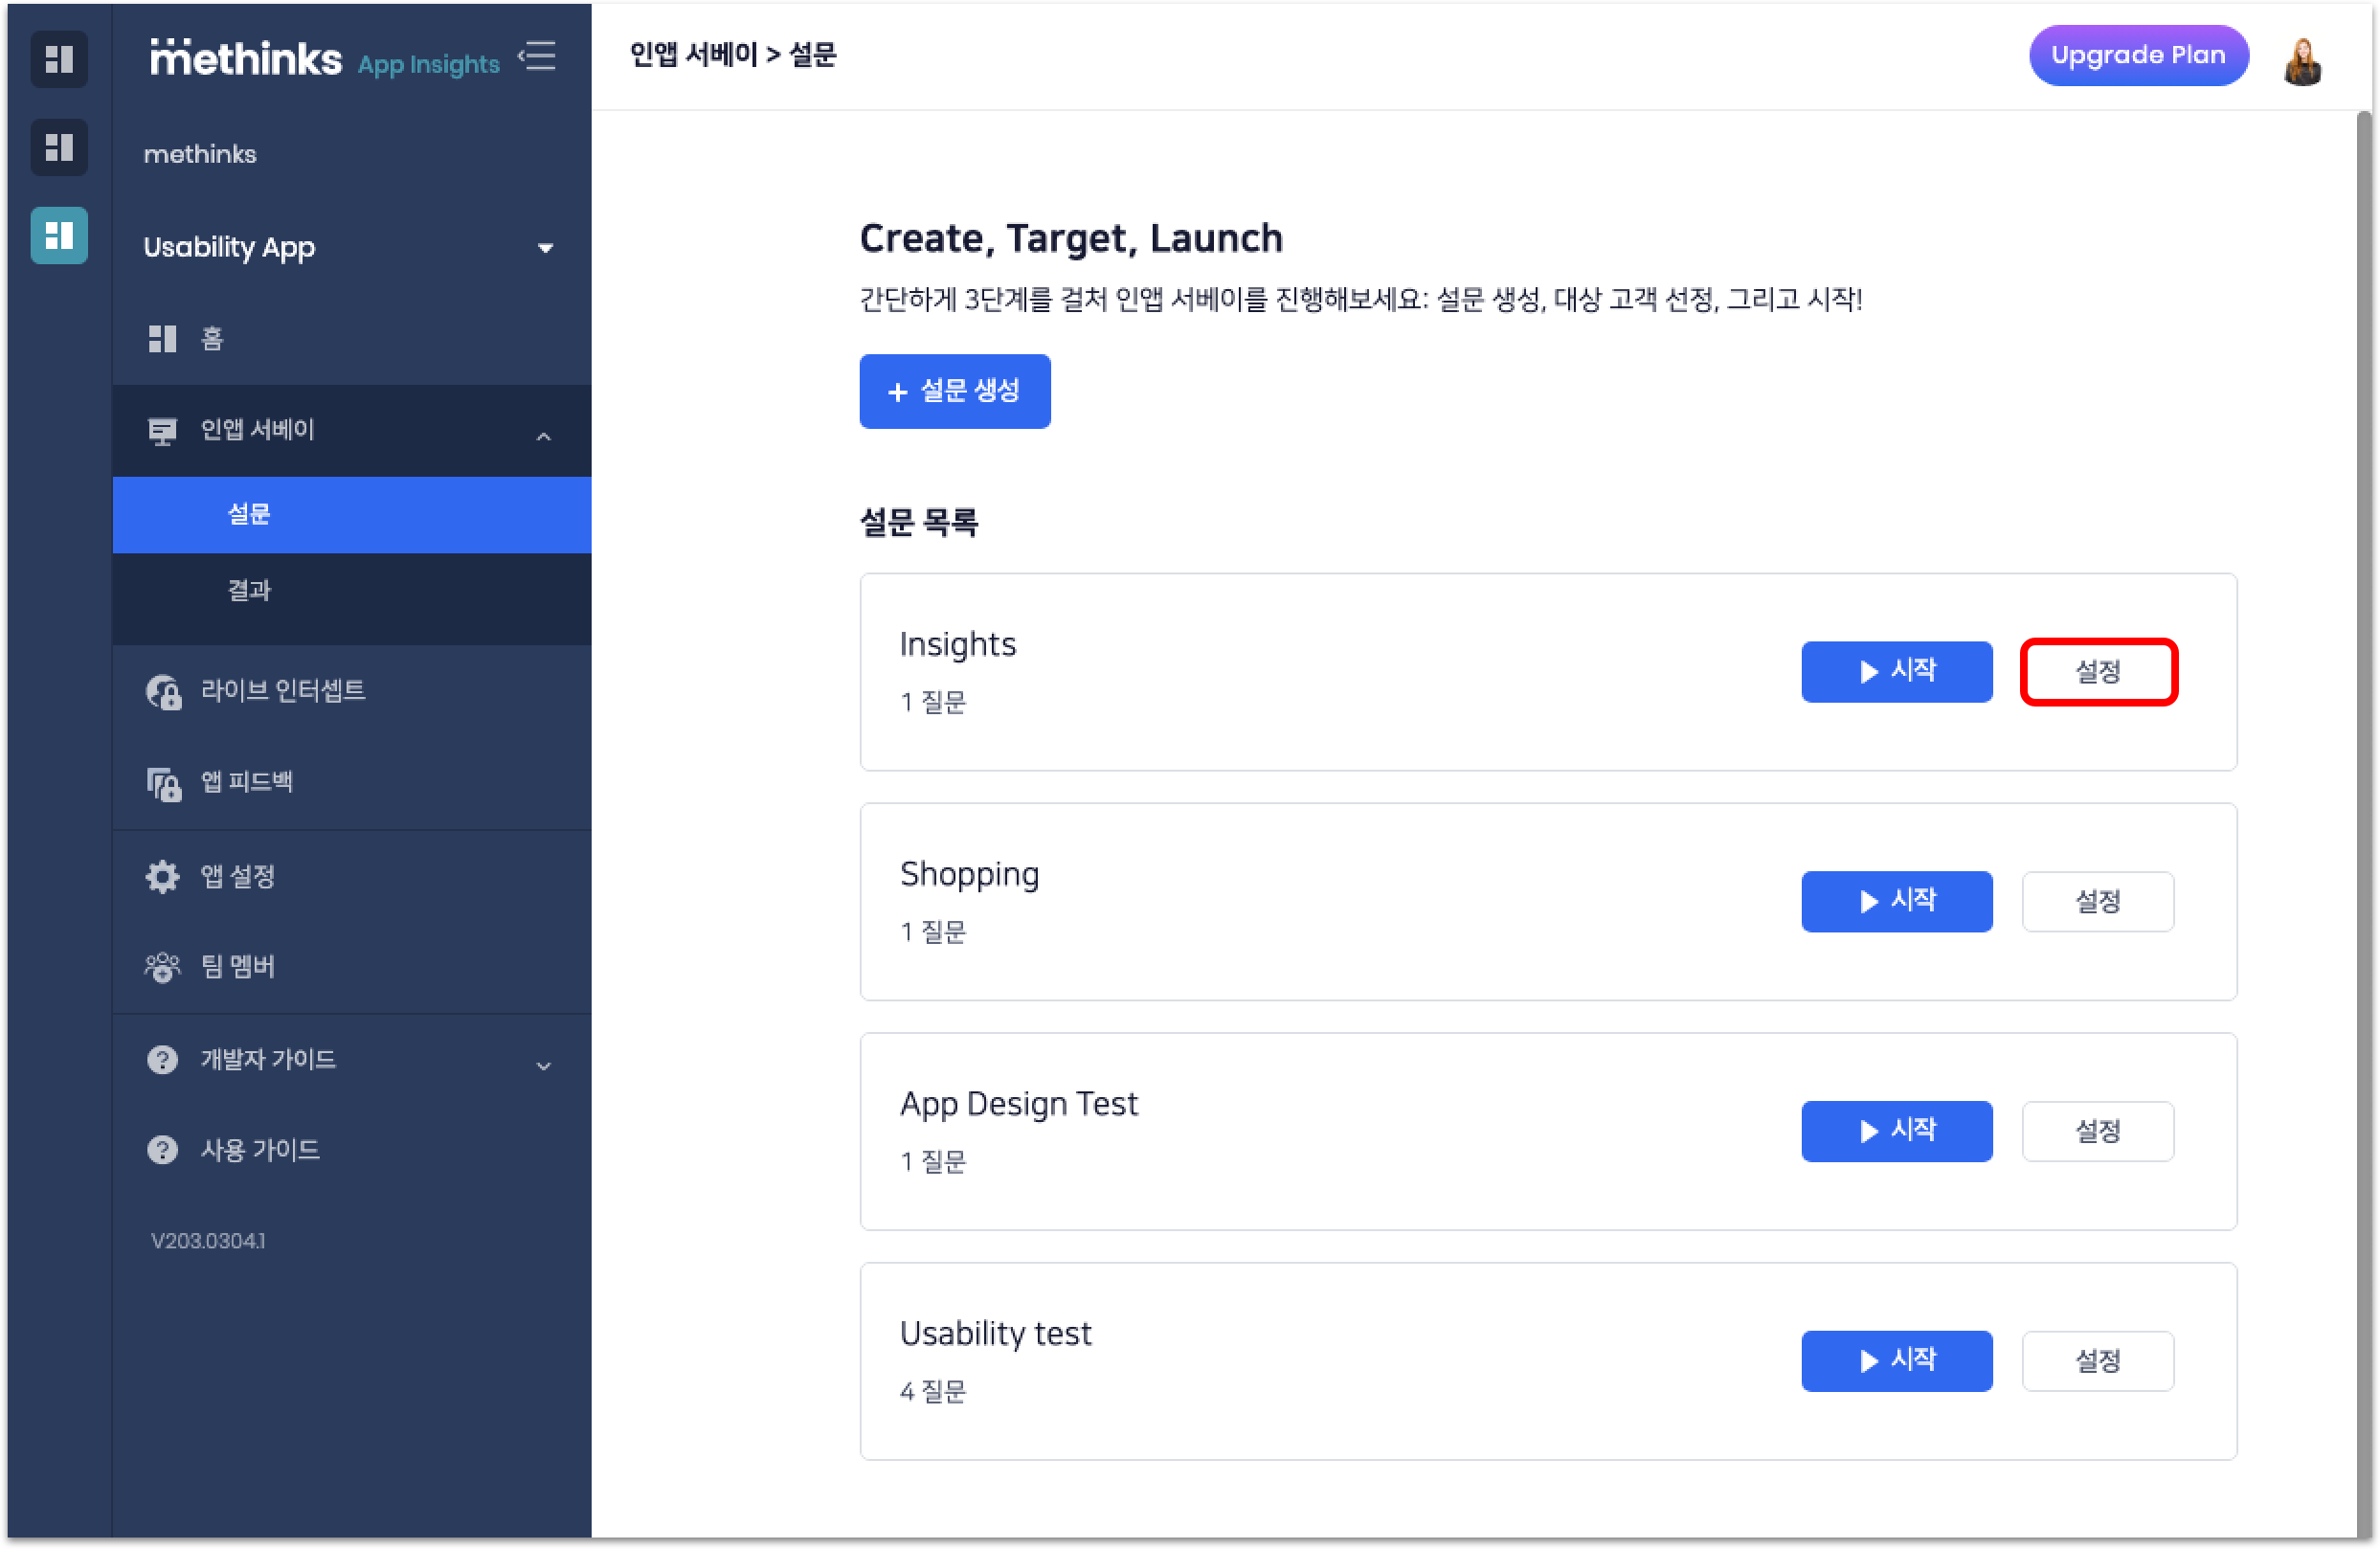Click the highlighted teal app icon in left rail

(59, 236)
